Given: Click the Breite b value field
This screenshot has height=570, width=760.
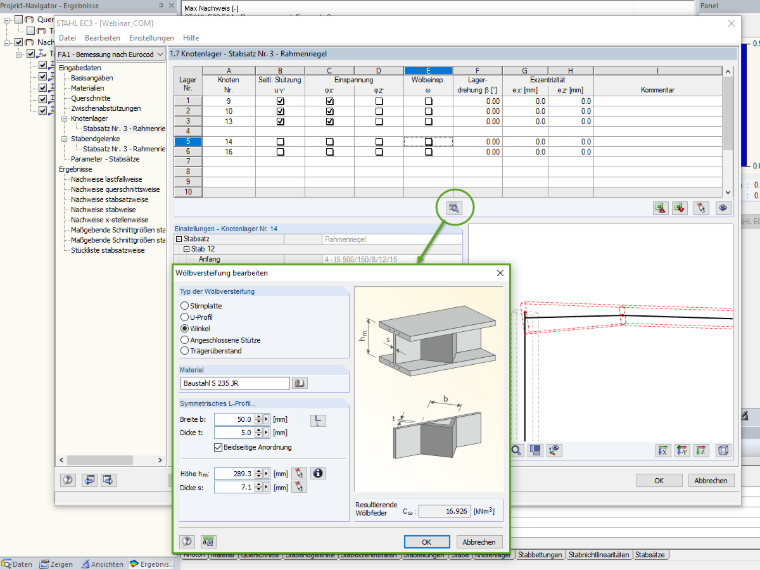Looking at the screenshot, I should [234, 419].
